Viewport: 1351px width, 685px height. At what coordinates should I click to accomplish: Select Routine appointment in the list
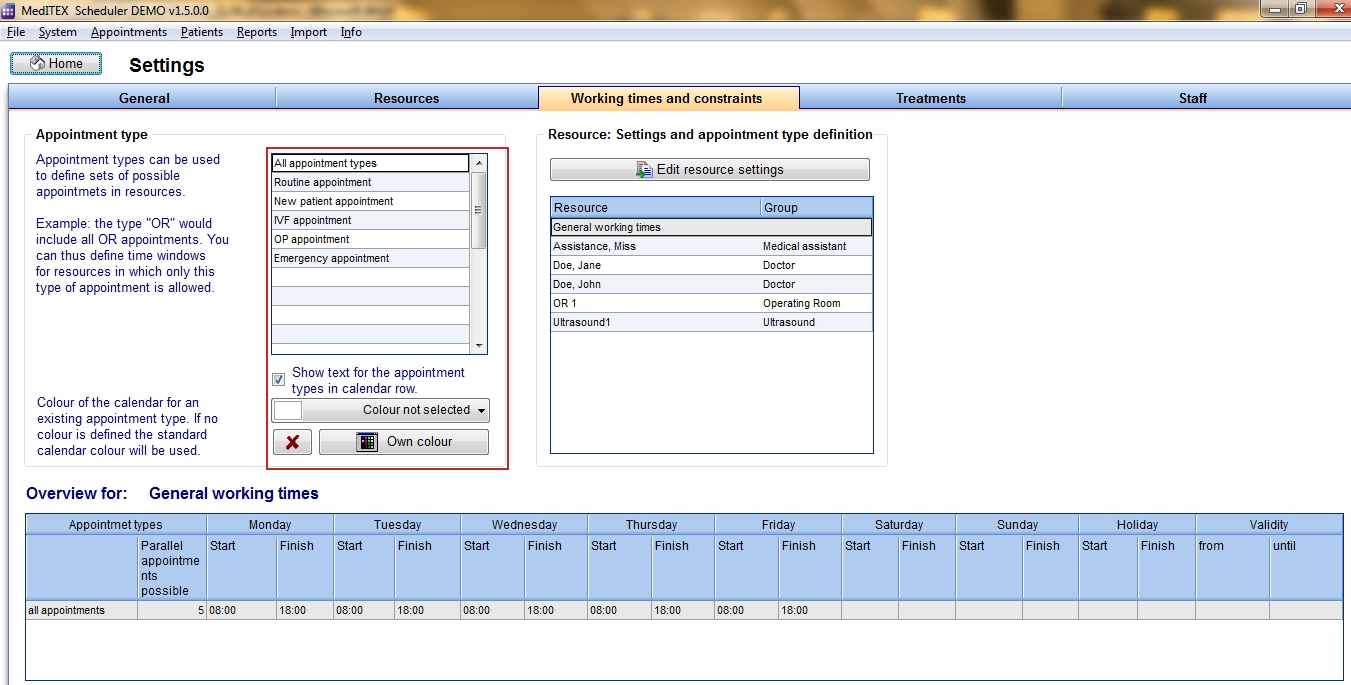[x=370, y=182]
